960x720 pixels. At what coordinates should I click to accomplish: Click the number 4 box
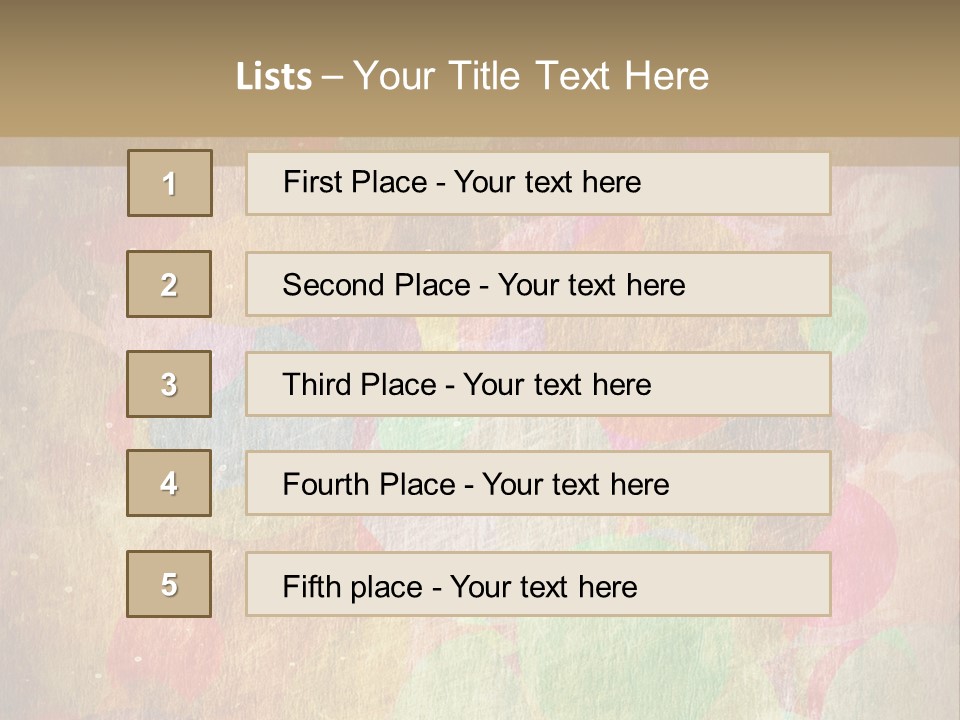coord(169,483)
